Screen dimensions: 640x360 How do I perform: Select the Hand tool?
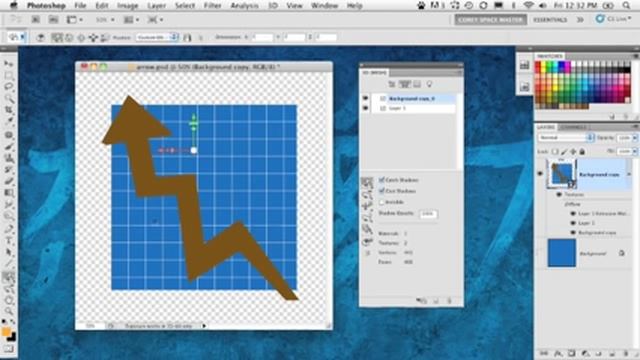pos(9,300)
